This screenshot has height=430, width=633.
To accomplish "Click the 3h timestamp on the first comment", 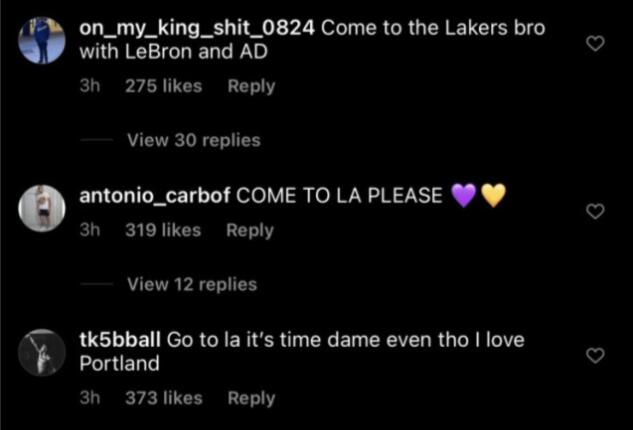I will 90,86.
